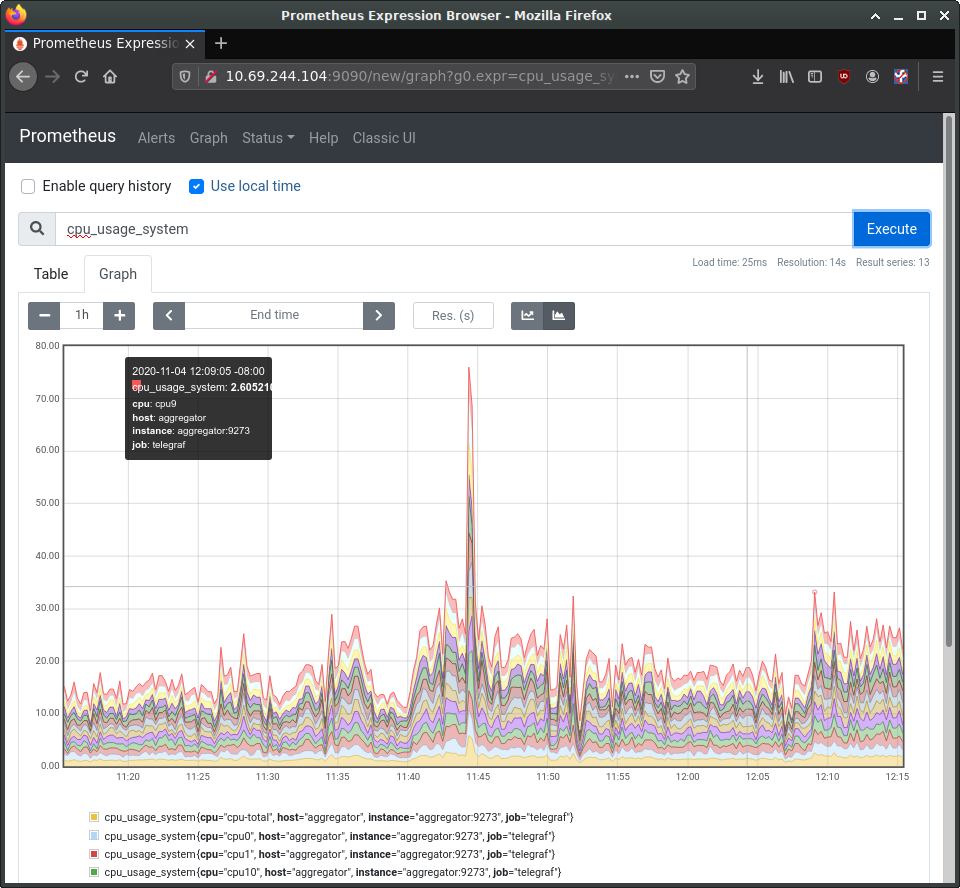The height and width of the screenshot is (888, 960).
Task: Bookmark this page with the star
Action: click(682, 77)
